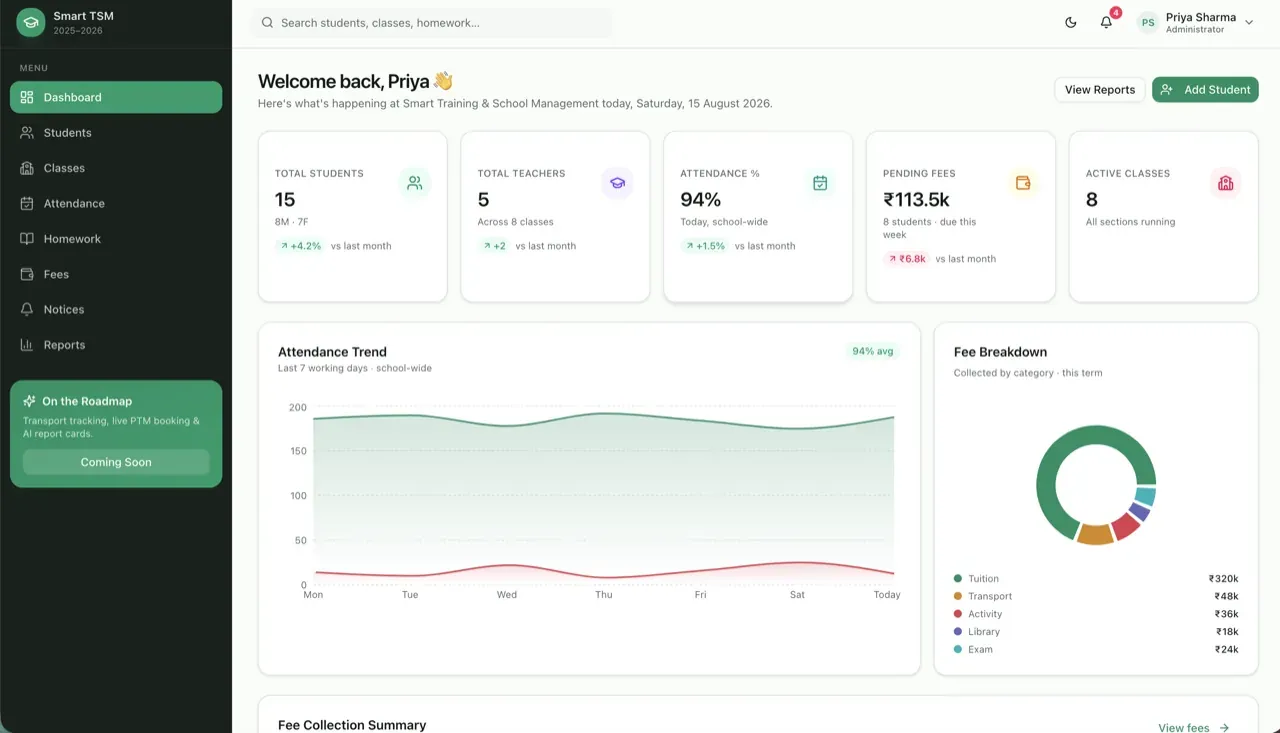This screenshot has width=1280, height=733.
Task: Select Fees in the sidebar
Action: click(116, 274)
